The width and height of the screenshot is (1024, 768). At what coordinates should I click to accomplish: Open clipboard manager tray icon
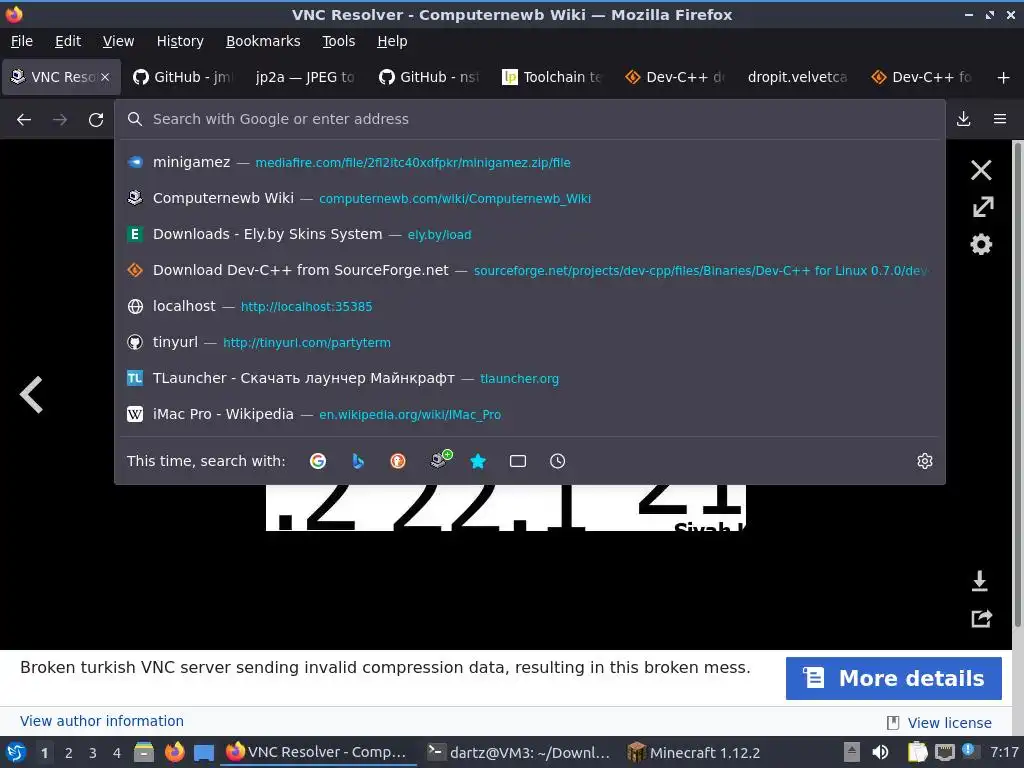pyautogui.click(x=918, y=752)
